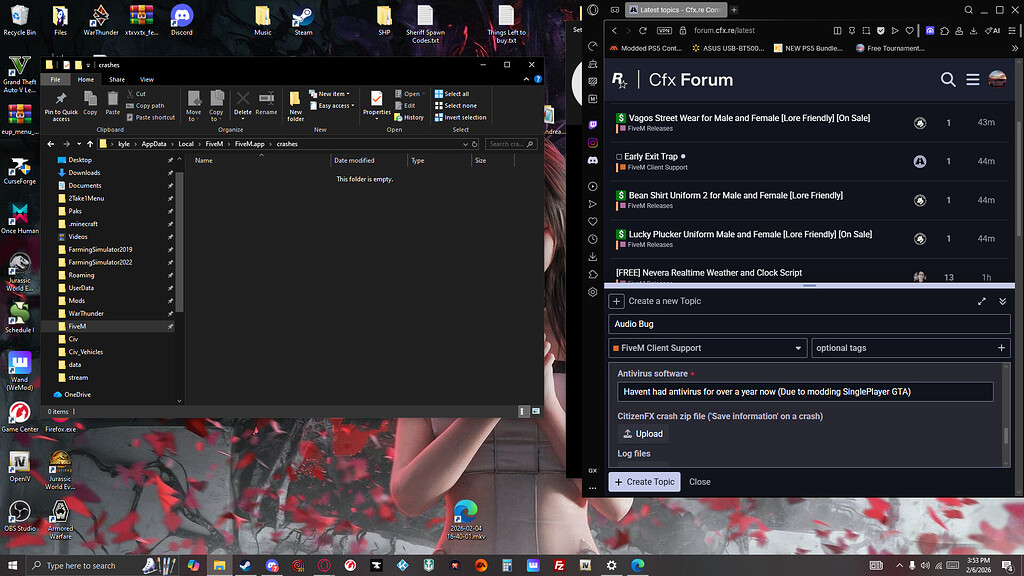
Task: Click Close beside Create Topic
Action: [699, 482]
